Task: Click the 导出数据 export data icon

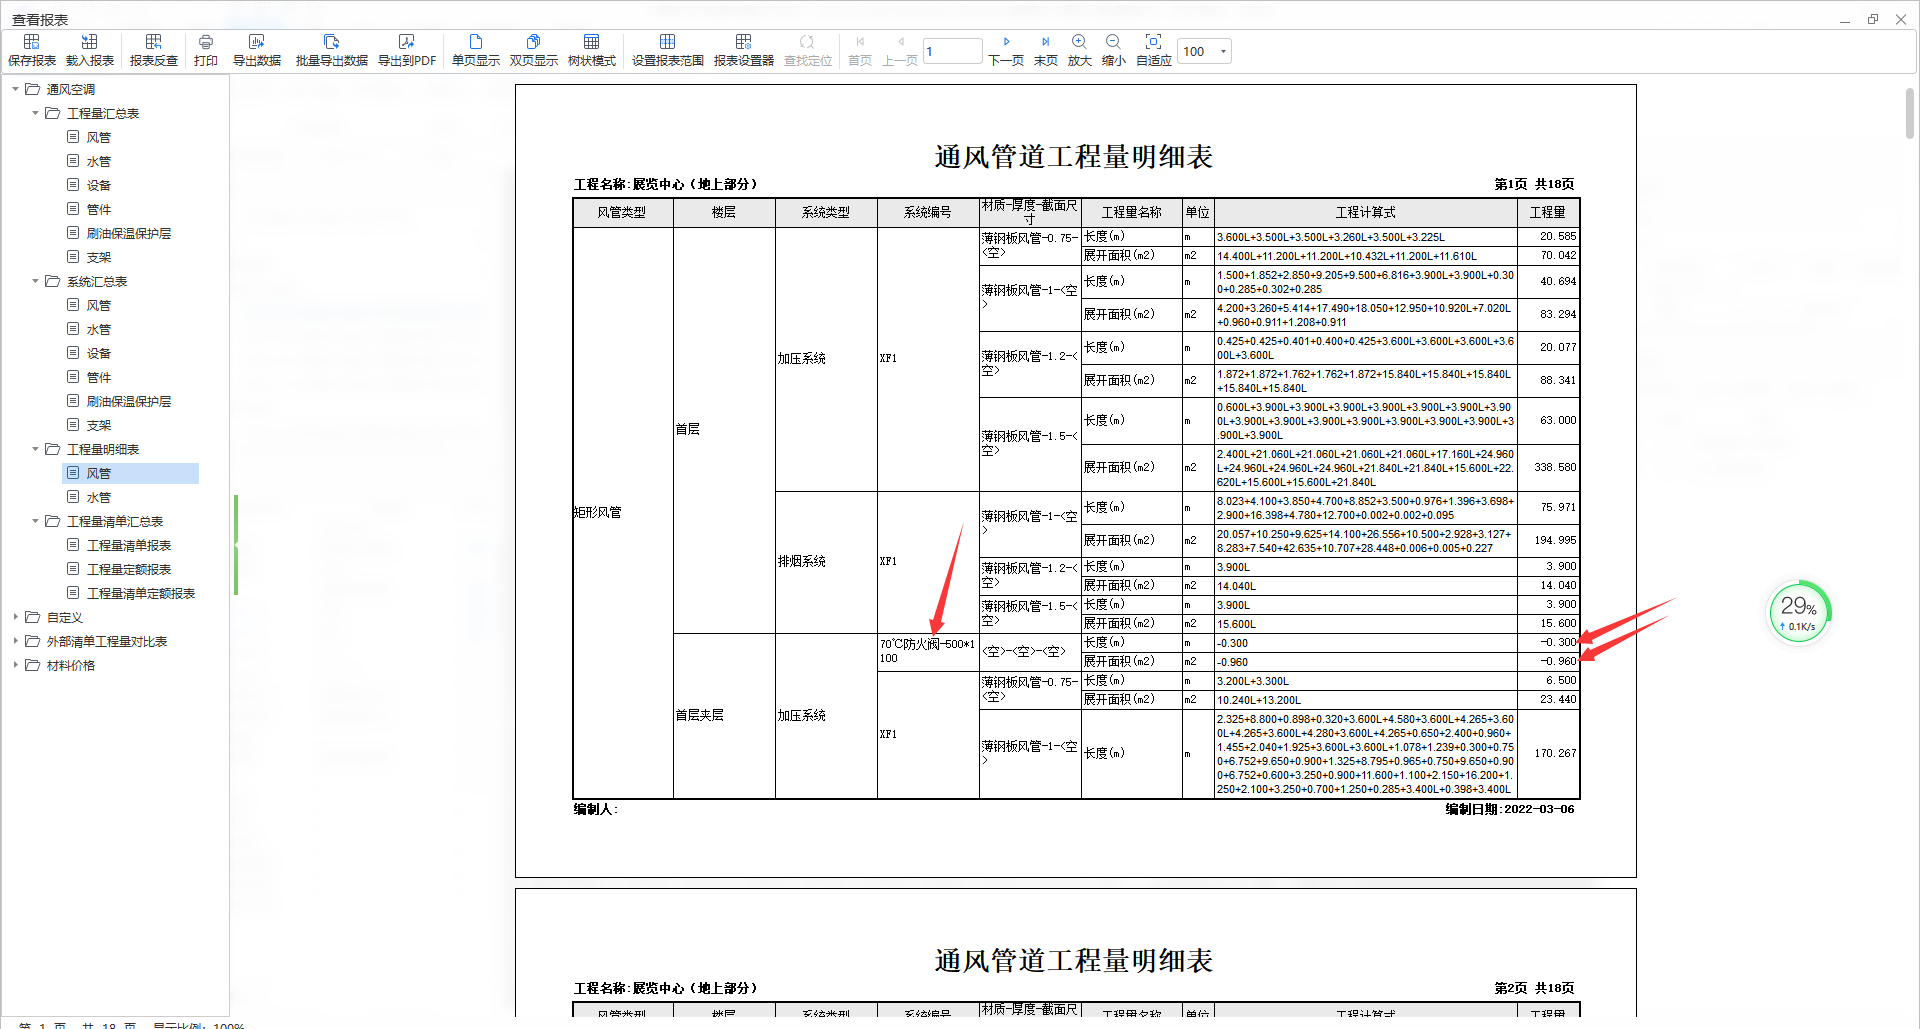Action: 257,42
